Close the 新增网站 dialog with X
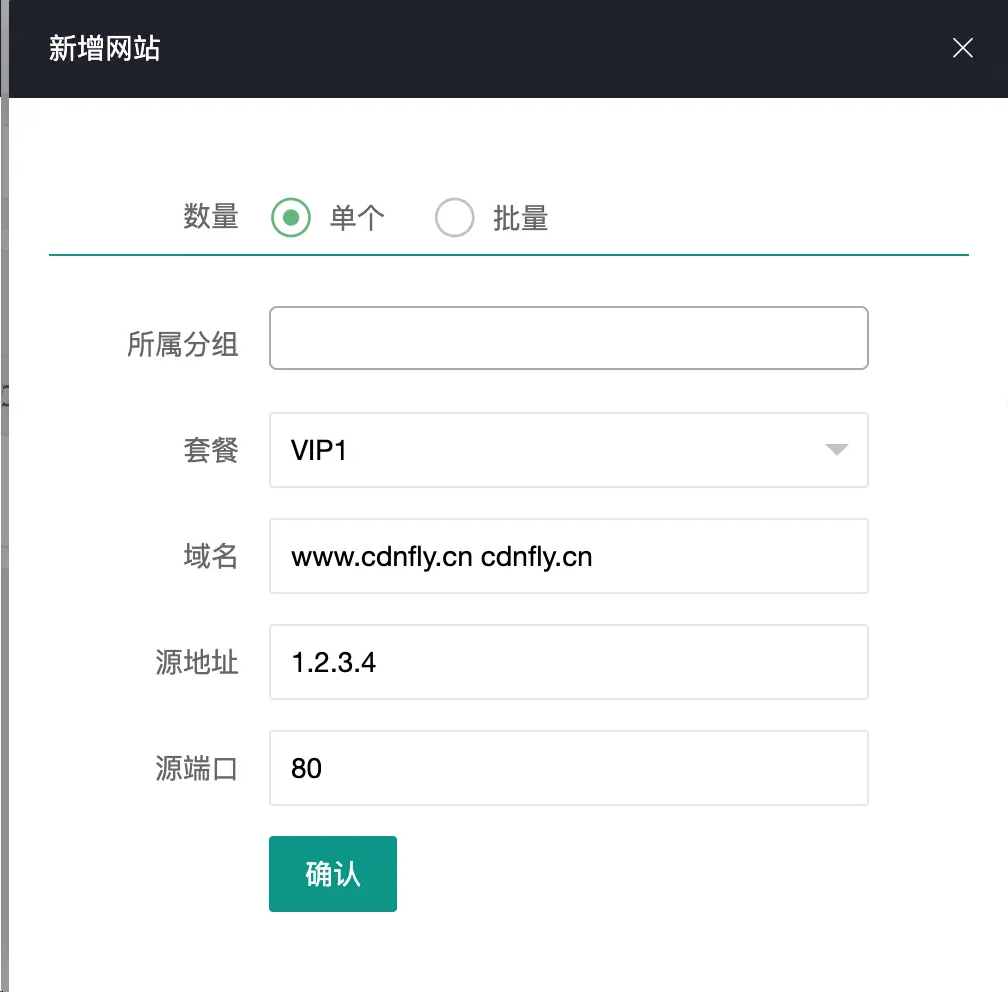Screen dimensions: 1008x992 (x=962, y=48)
